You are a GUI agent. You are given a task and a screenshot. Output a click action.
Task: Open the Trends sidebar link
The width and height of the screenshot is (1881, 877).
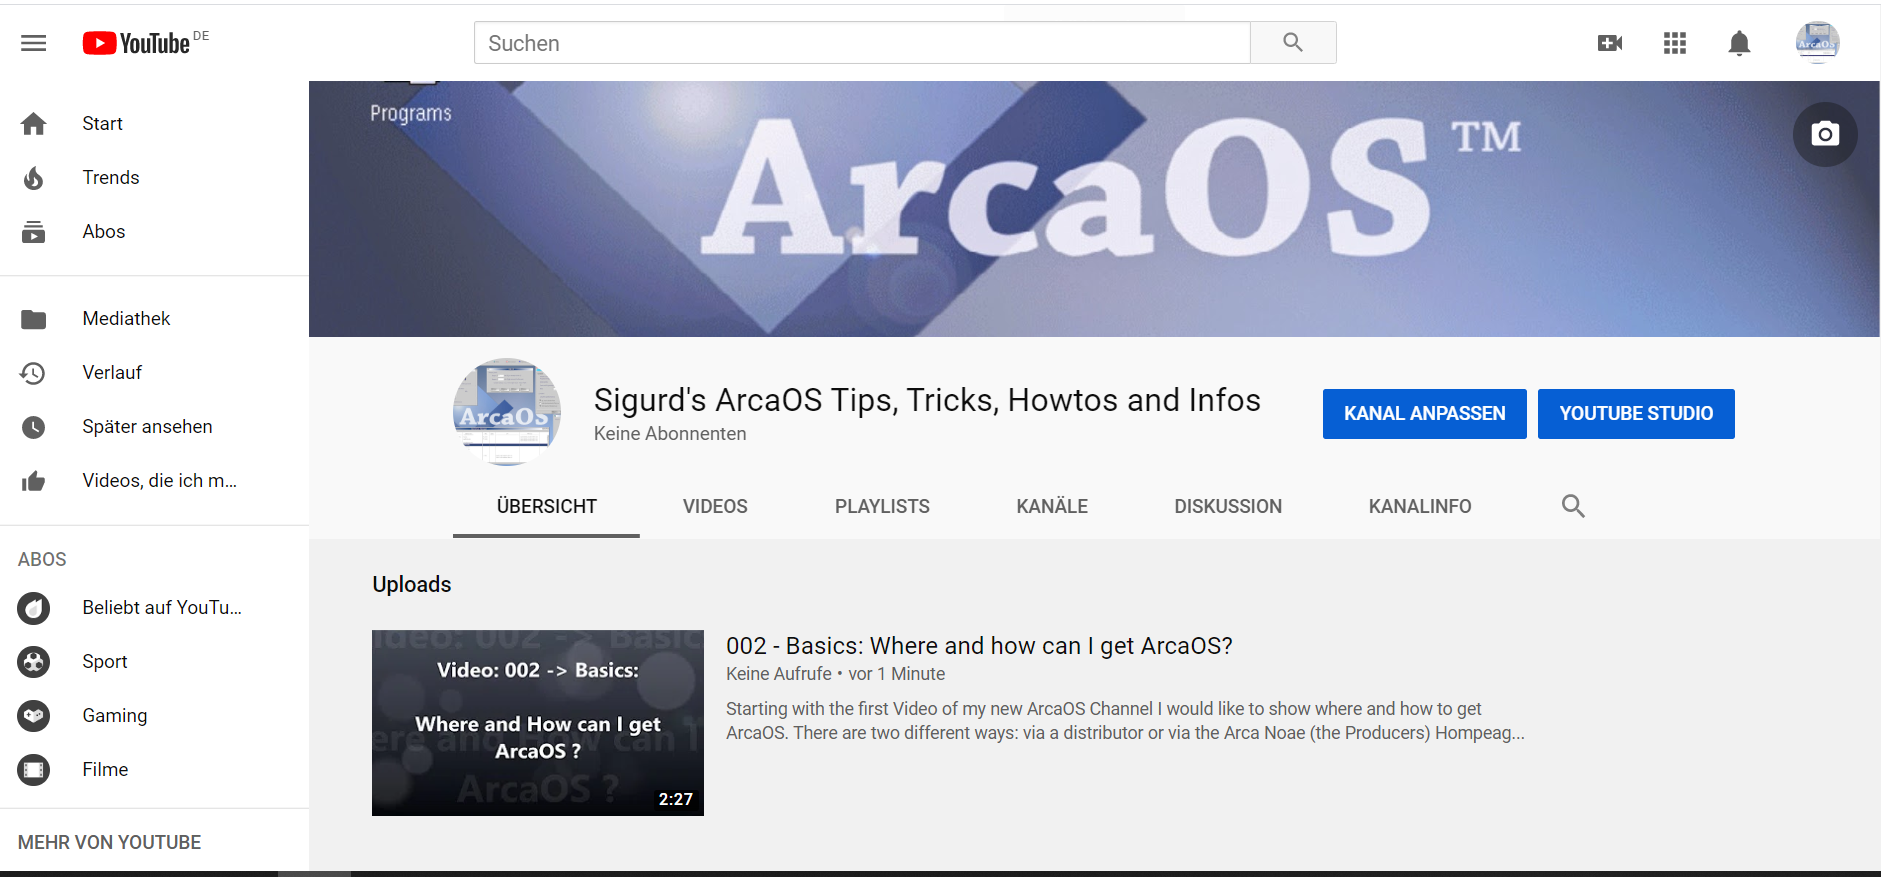point(111,178)
